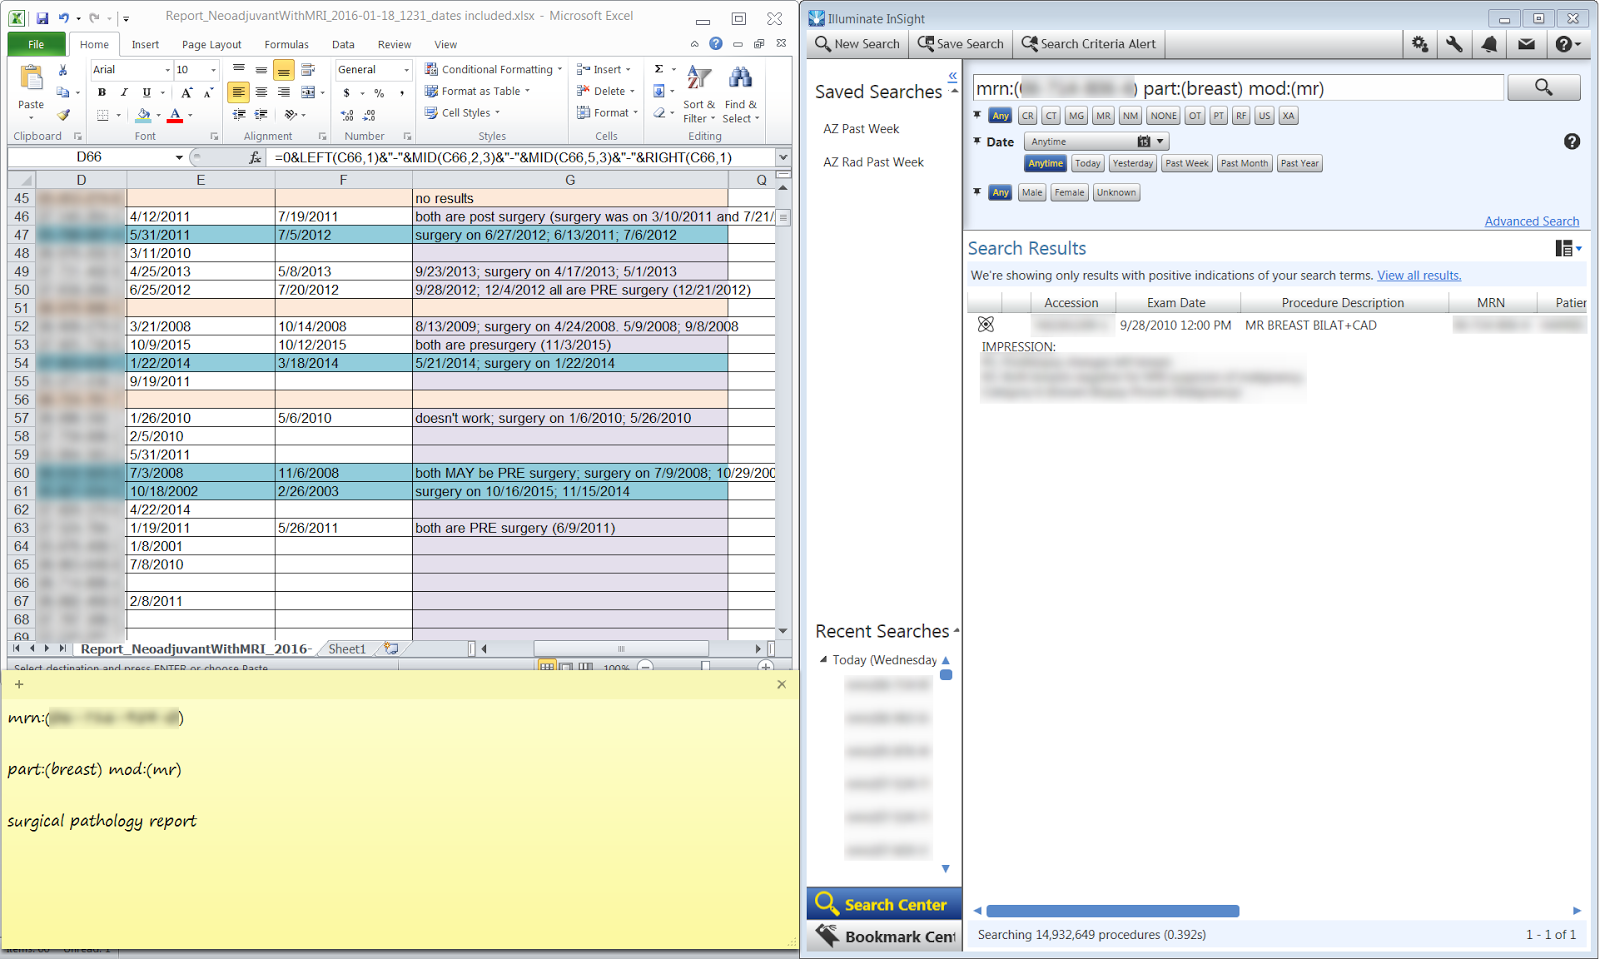Click the insert function fx icon
Image resolution: width=1600 pixels, height=959 pixels.
[x=255, y=157]
